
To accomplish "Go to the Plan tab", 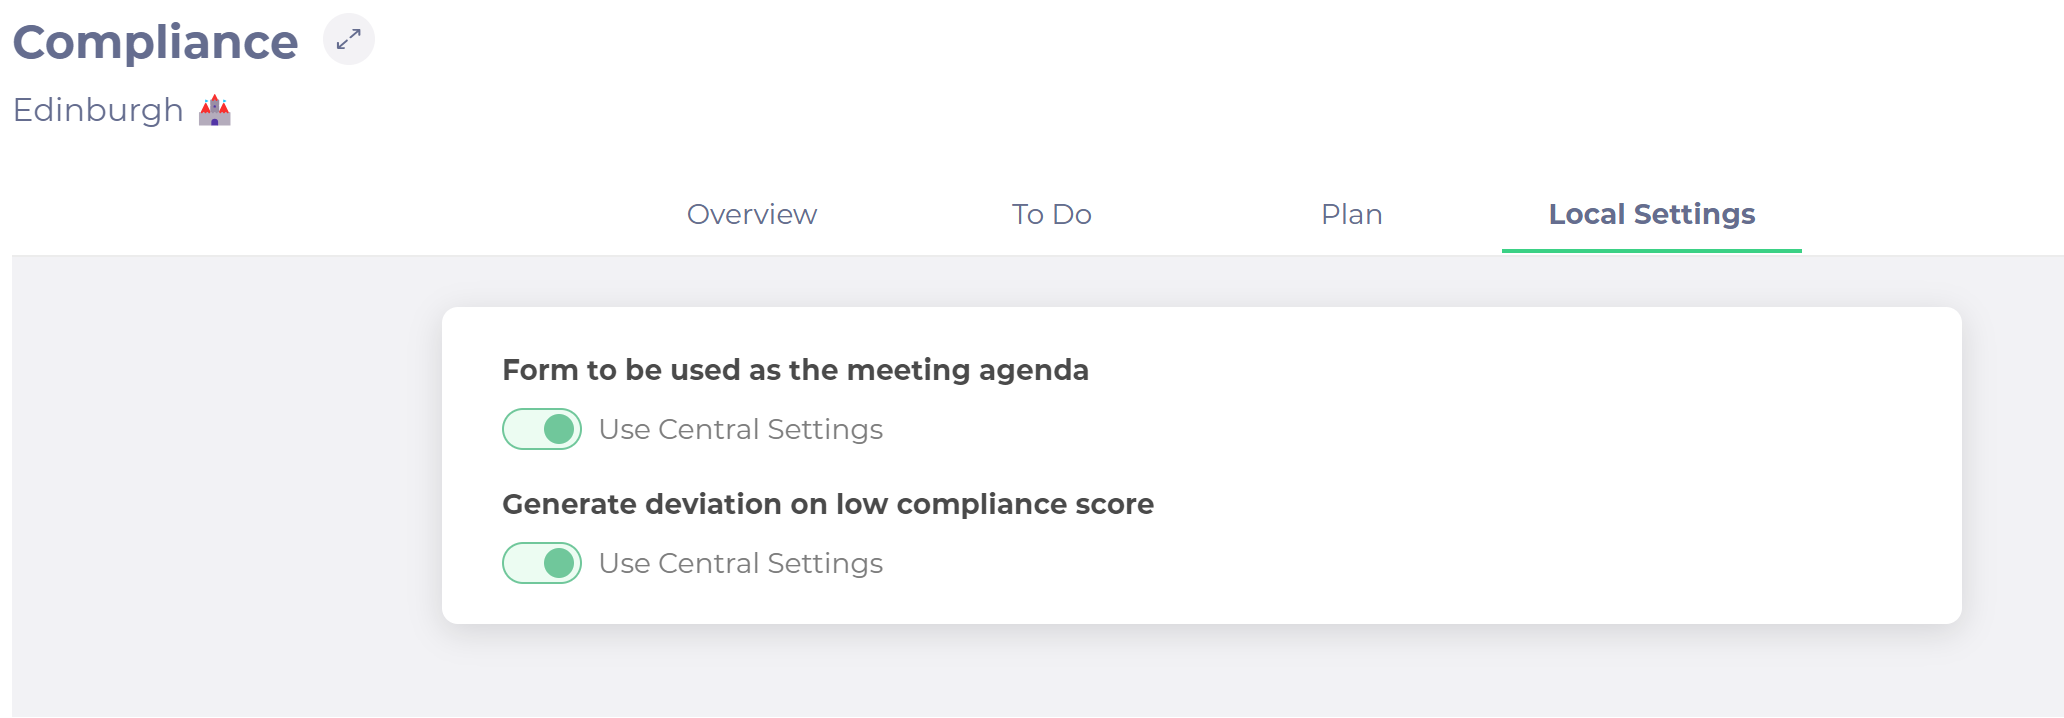I will pyautogui.click(x=1352, y=214).
